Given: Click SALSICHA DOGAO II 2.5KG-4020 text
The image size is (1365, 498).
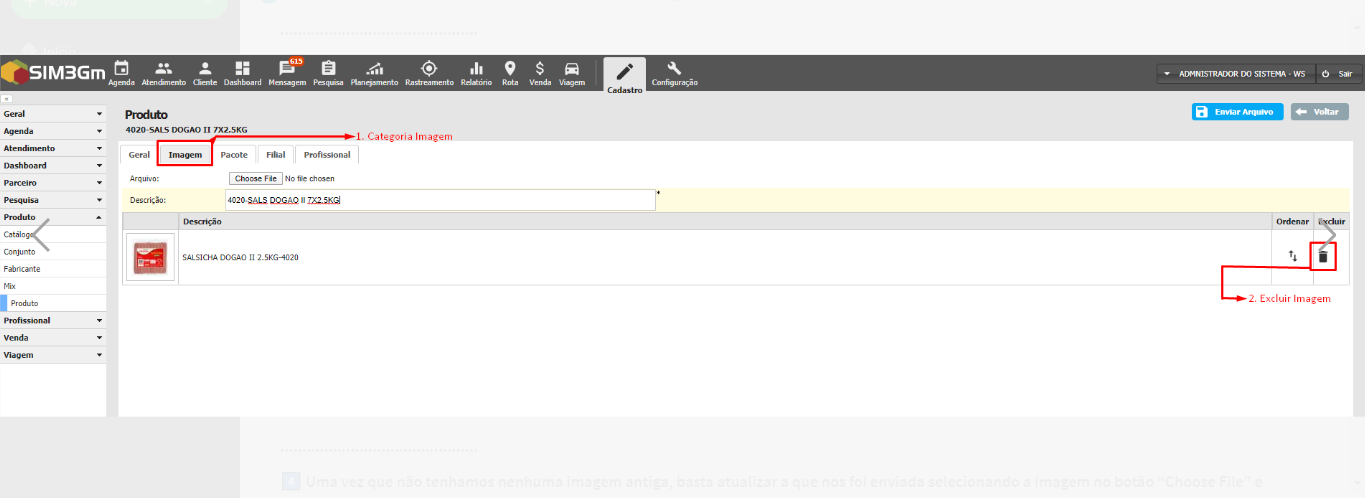Looking at the screenshot, I should click(x=240, y=257).
